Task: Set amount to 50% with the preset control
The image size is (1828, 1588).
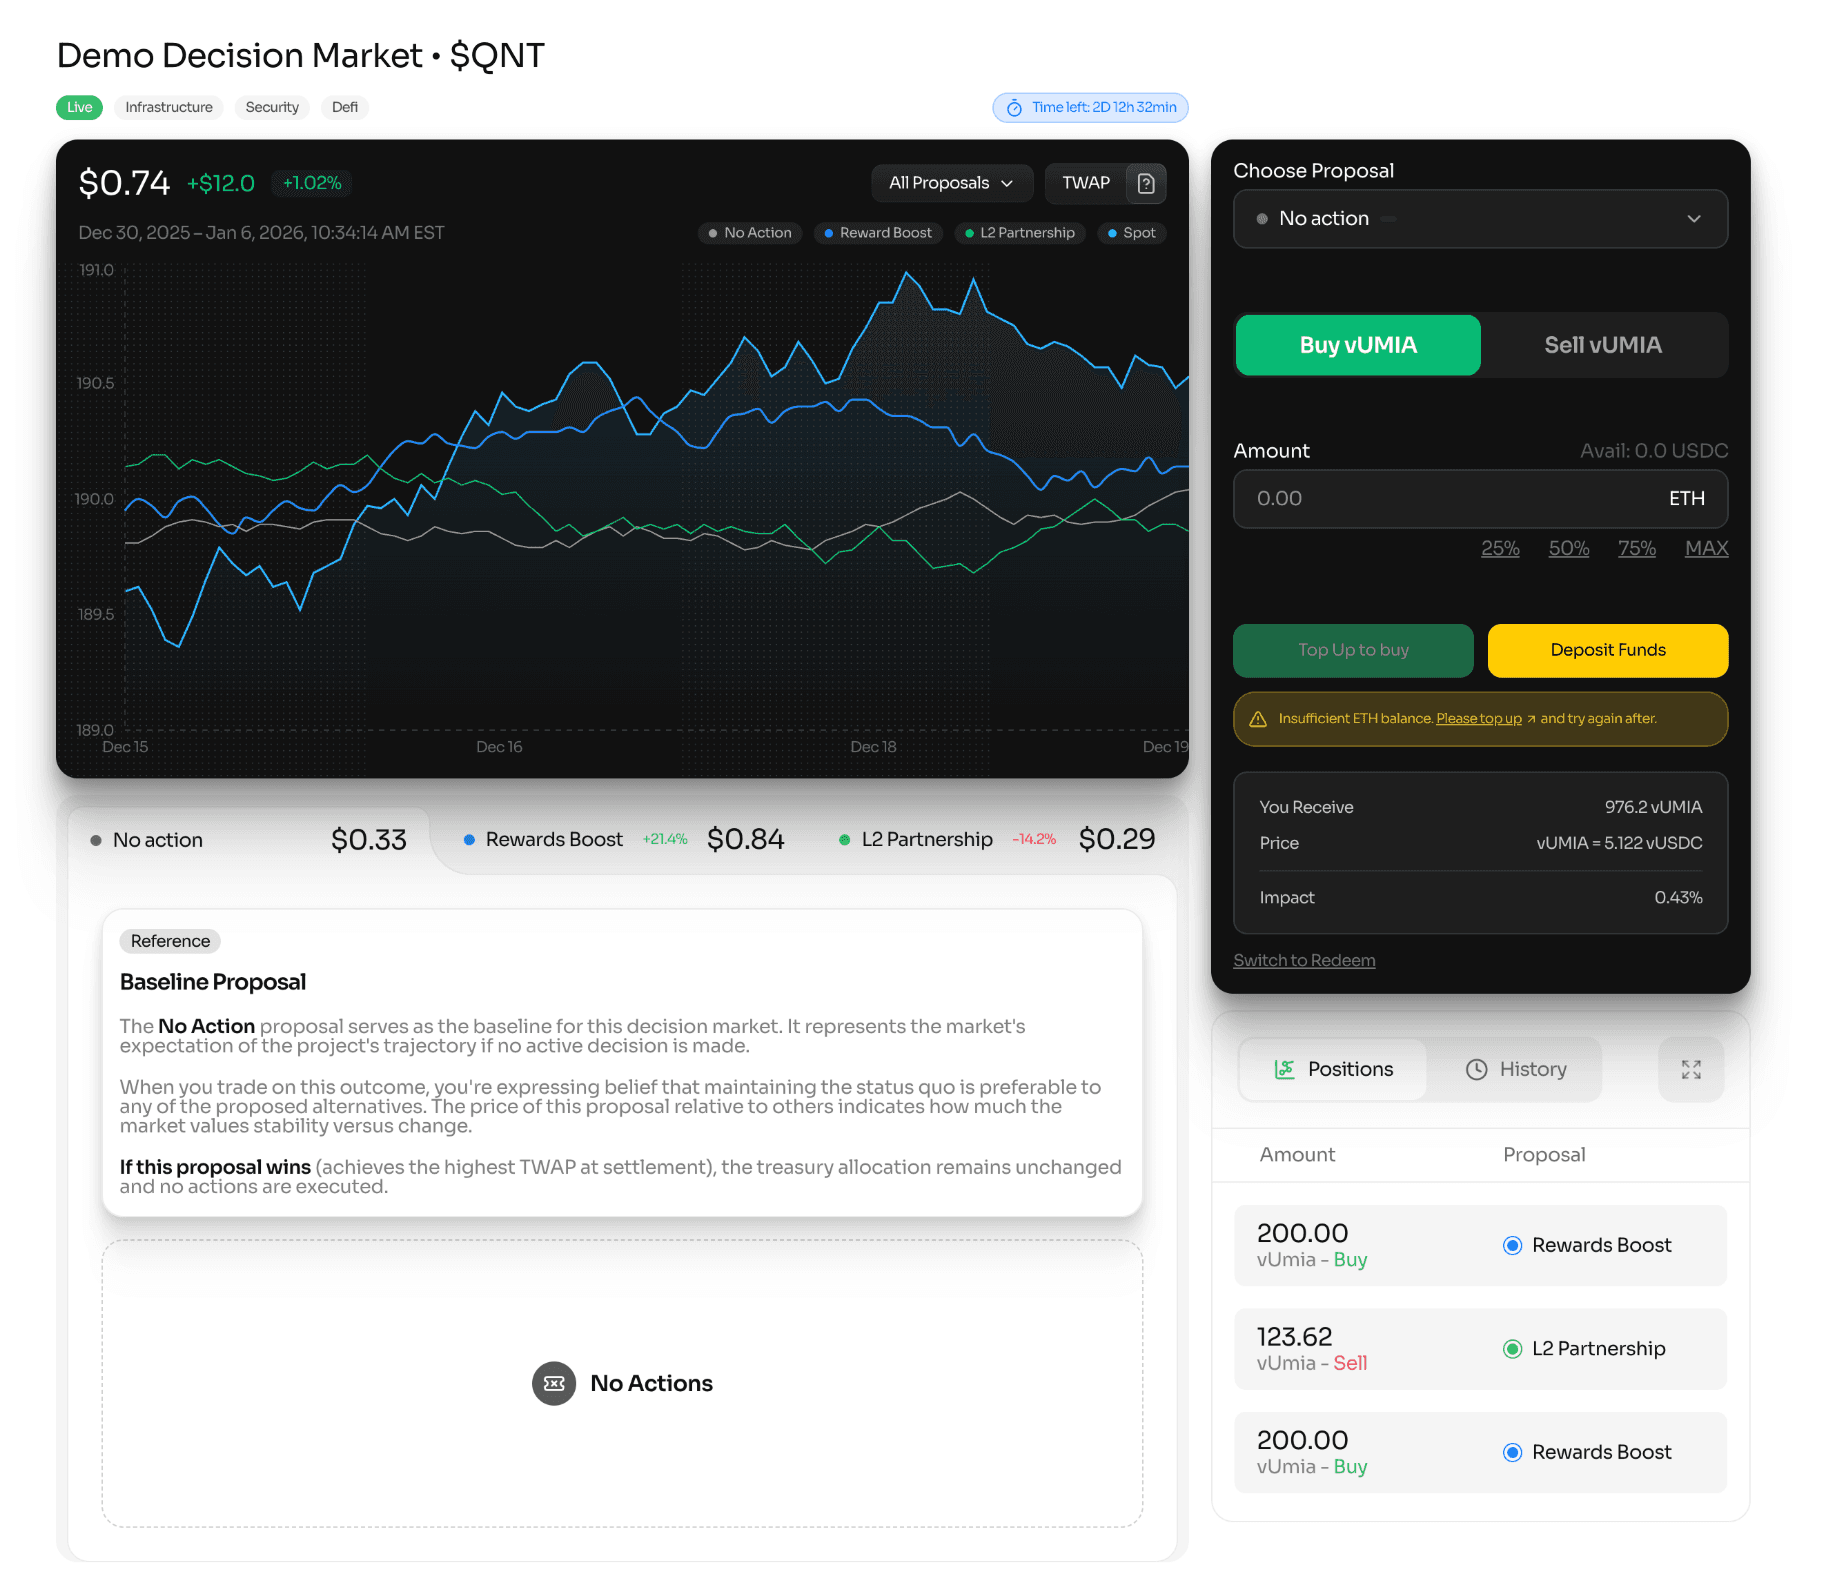Action: (x=1568, y=548)
